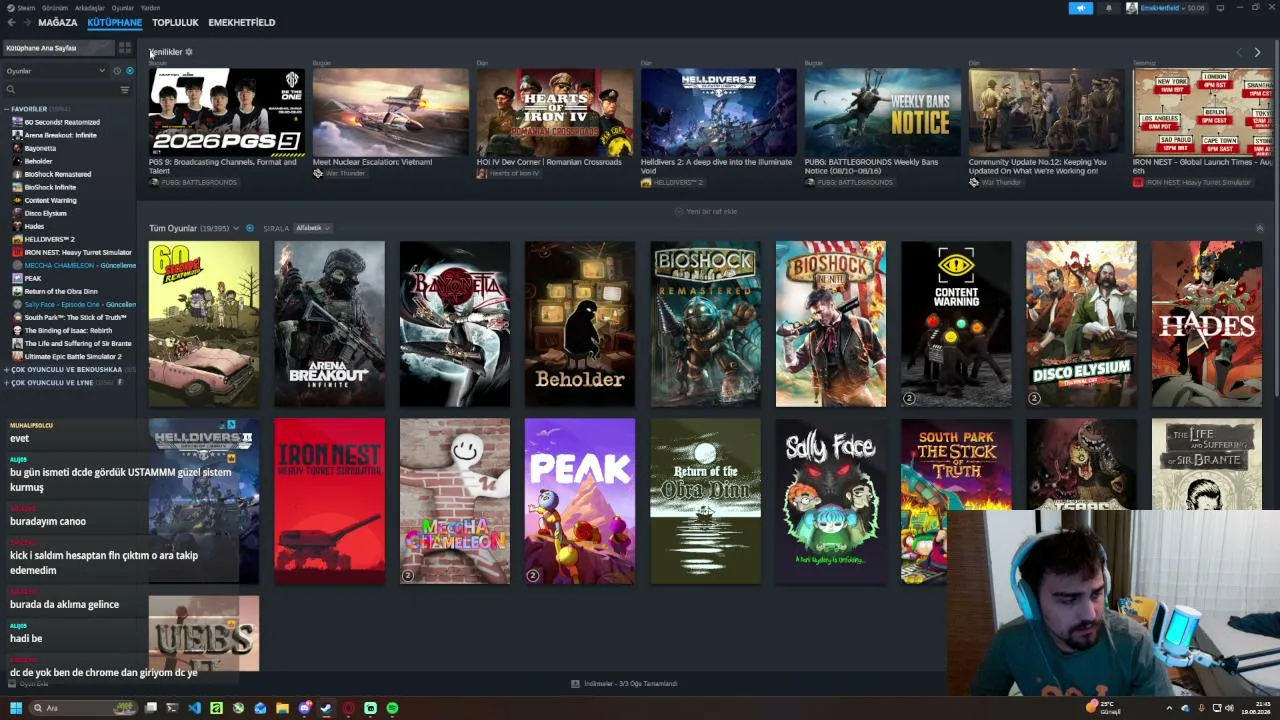This screenshot has height=720, width=1280.
Task: Click the Add Game icon bottom left
Action: coord(11,684)
